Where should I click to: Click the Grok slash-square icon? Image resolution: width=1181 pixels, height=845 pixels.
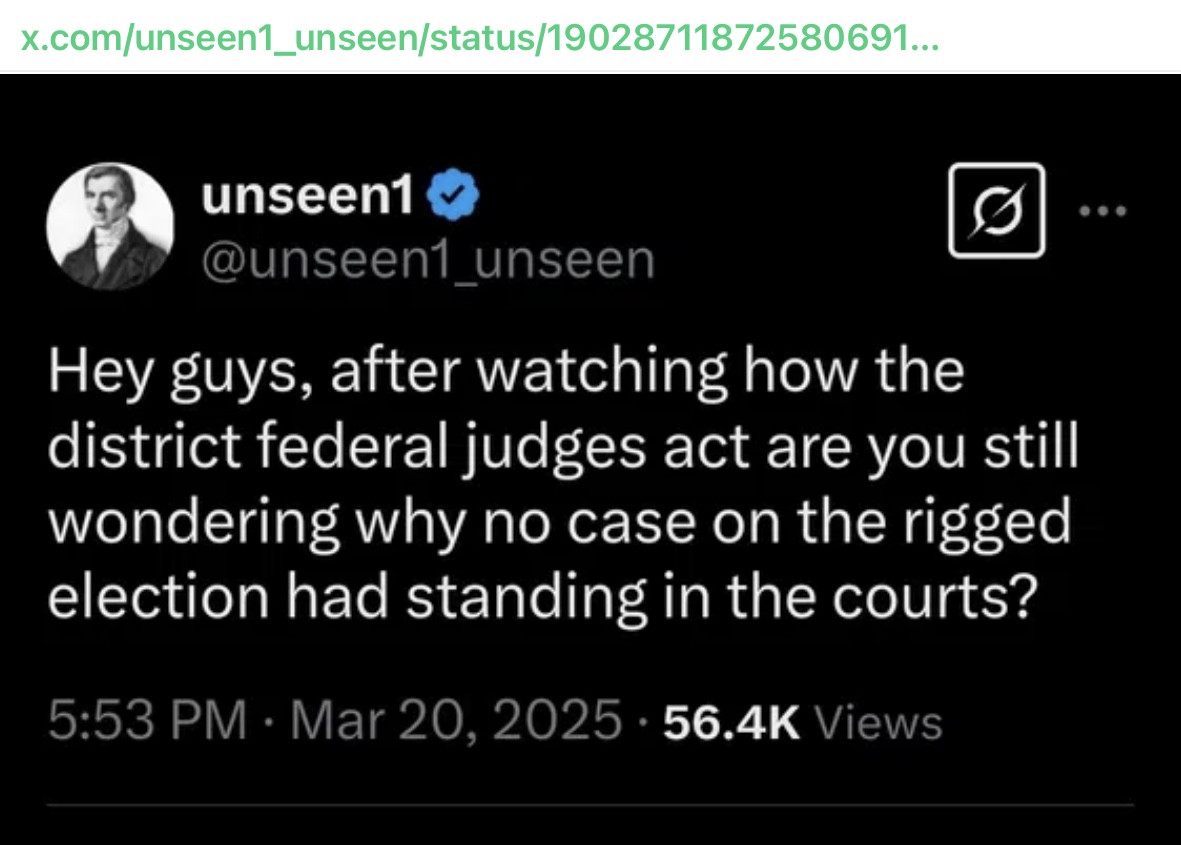tap(996, 210)
